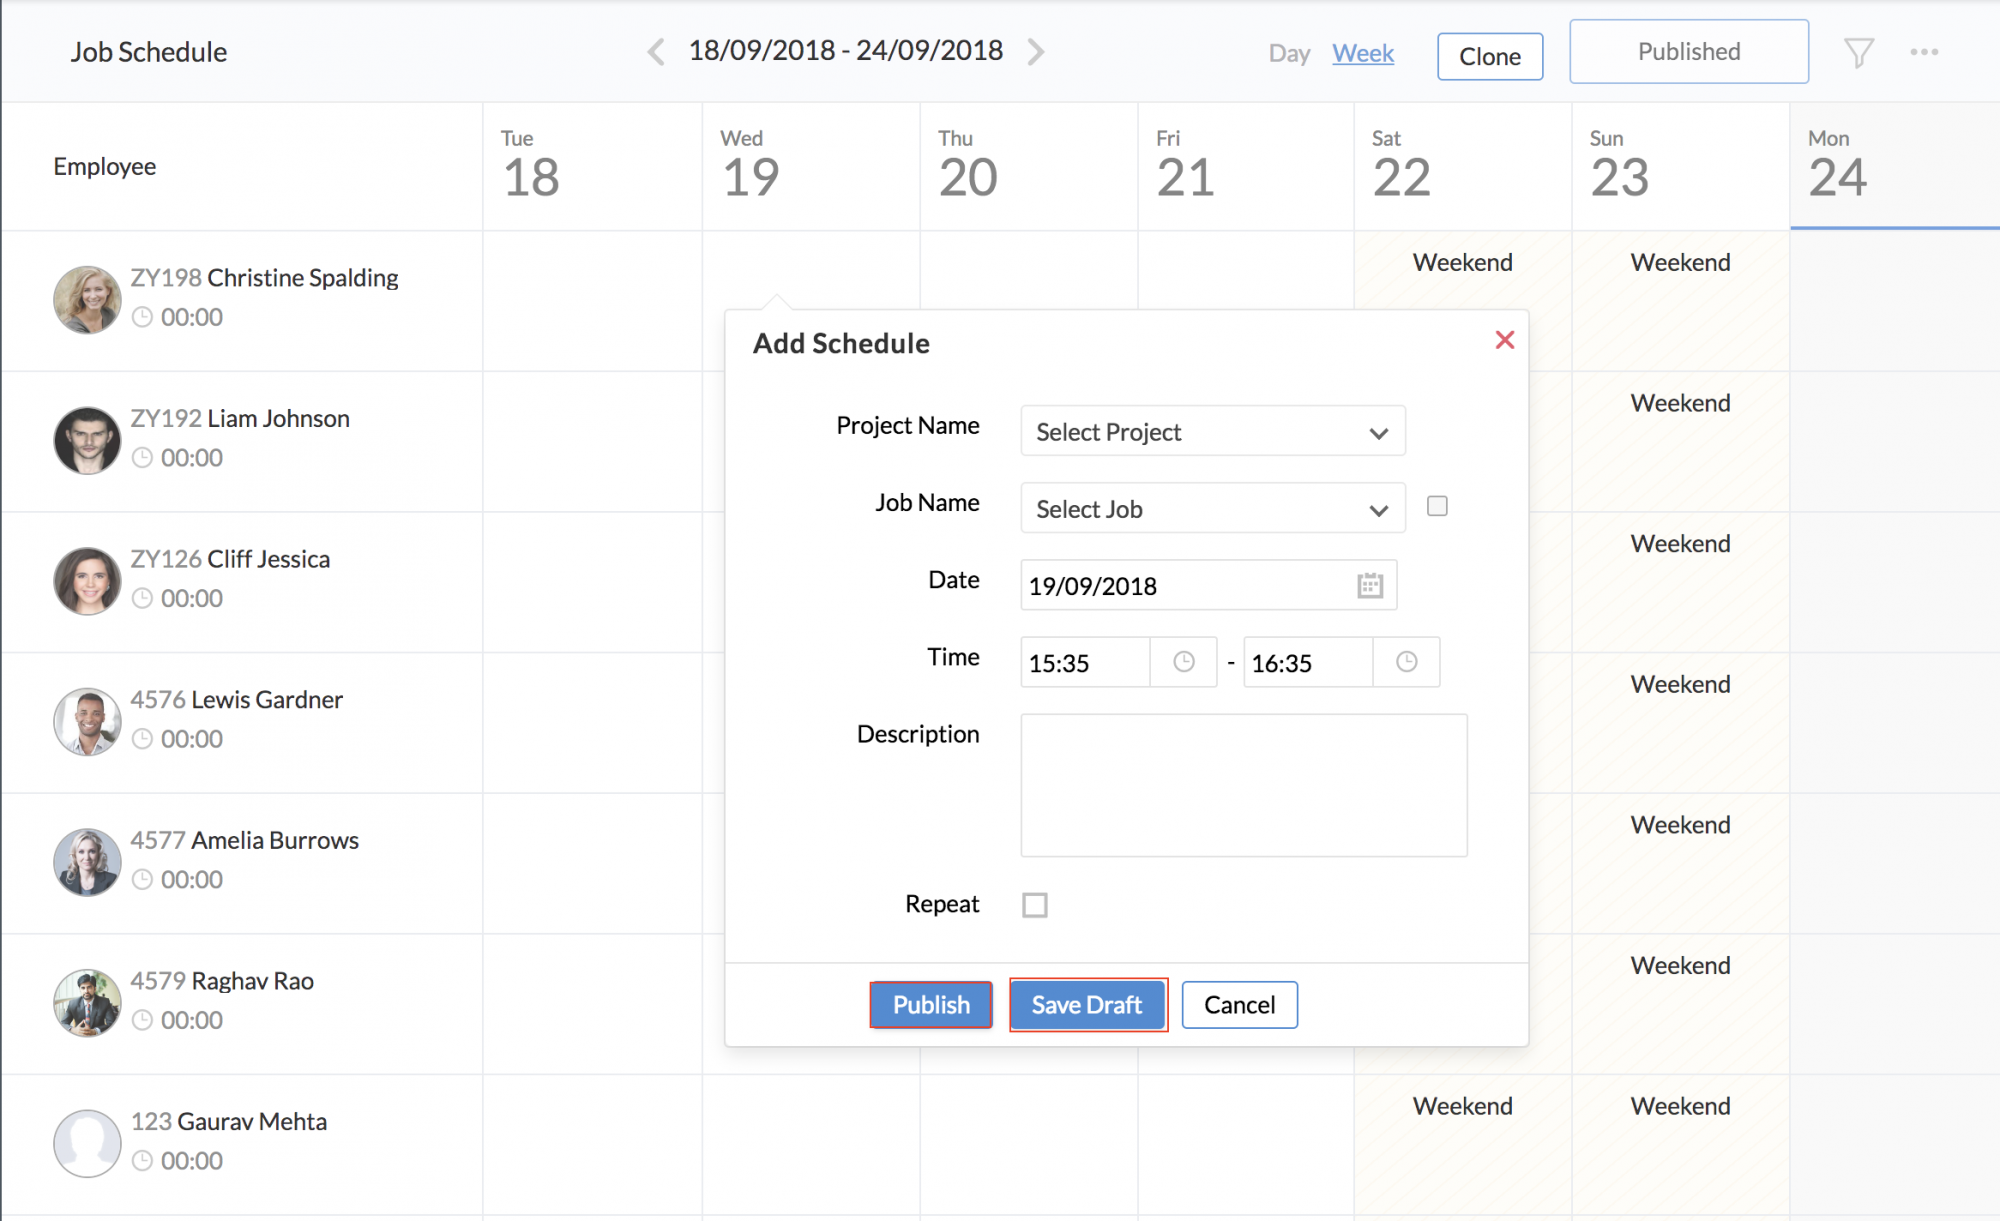Switch schedule view to Day
2000x1221 pixels.
pyautogui.click(x=1289, y=53)
